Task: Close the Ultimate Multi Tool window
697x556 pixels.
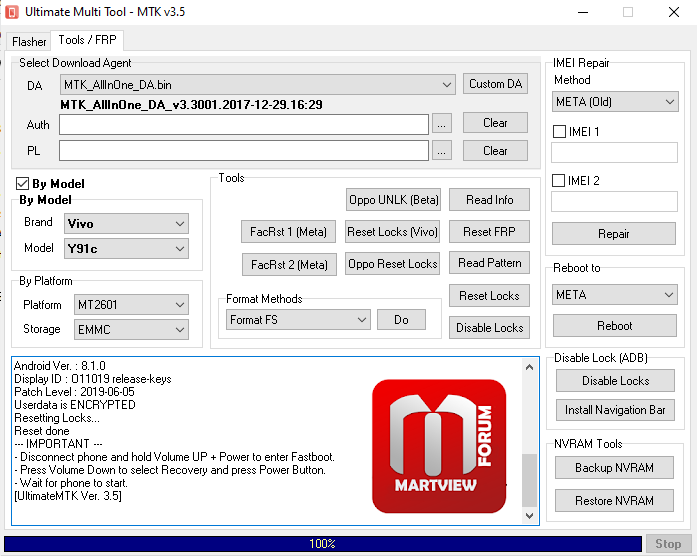Action: (x=674, y=12)
